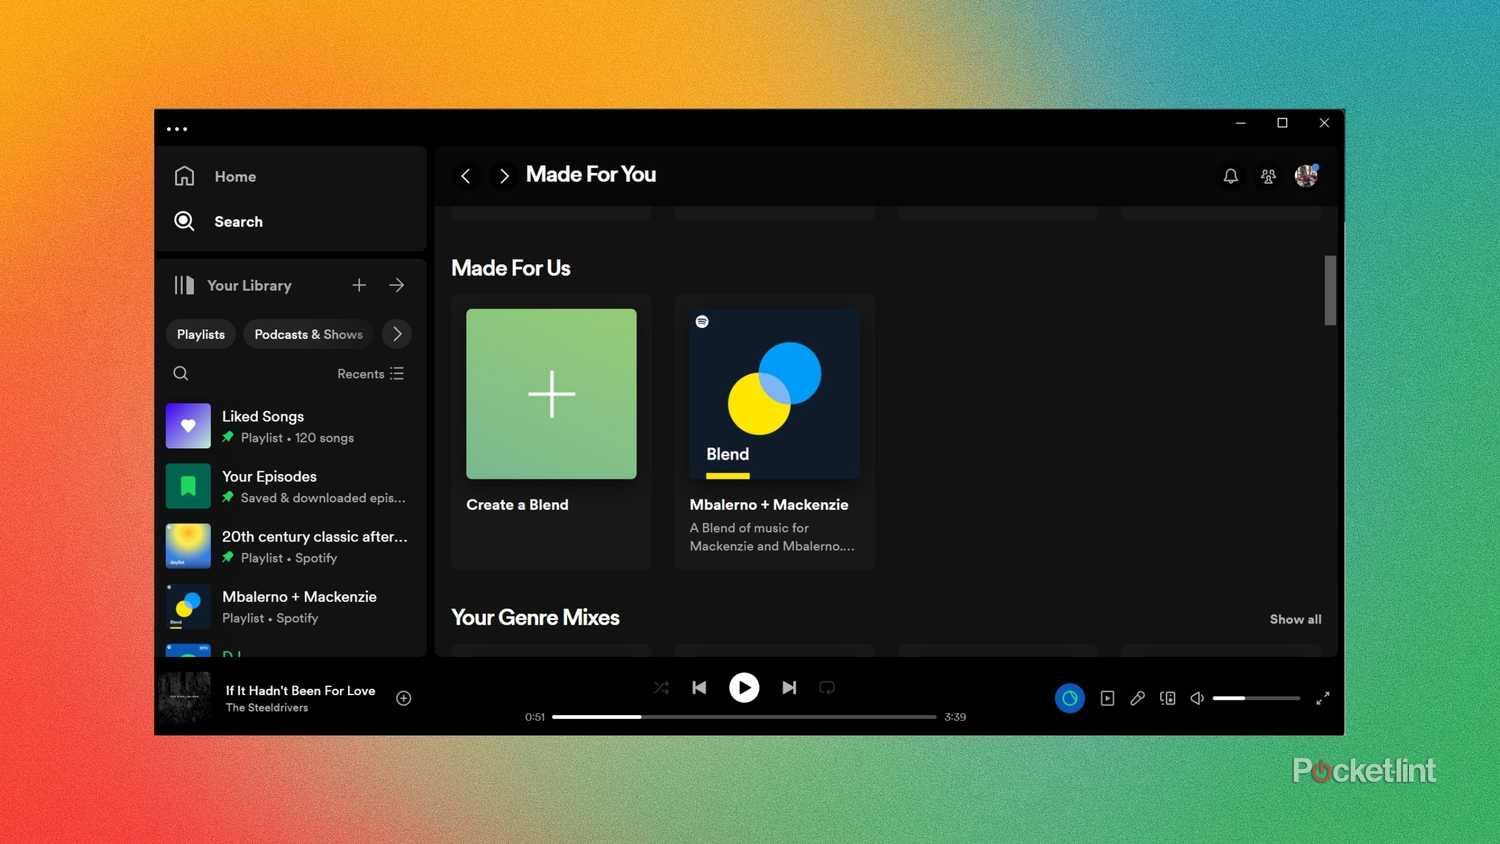Skip to the previous track
This screenshot has width=1500, height=844.
(699, 687)
